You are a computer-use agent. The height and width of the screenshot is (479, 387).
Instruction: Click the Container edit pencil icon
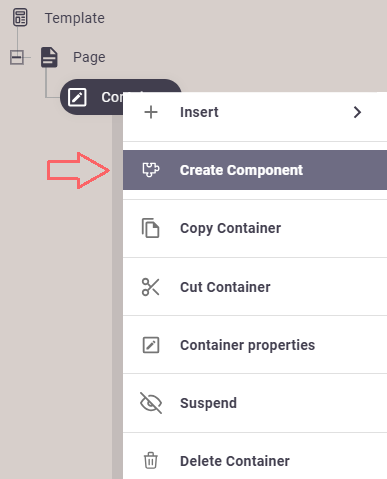(77, 97)
